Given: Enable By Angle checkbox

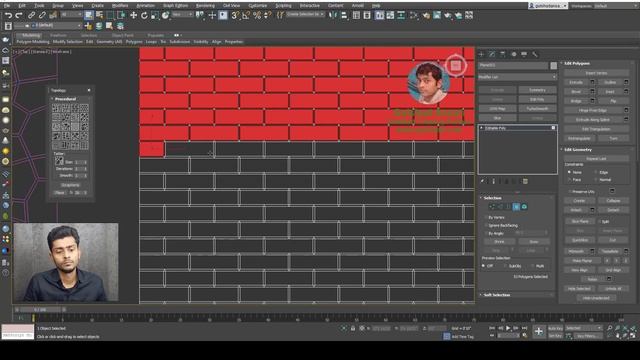Looking at the screenshot, I should pos(486,233).
